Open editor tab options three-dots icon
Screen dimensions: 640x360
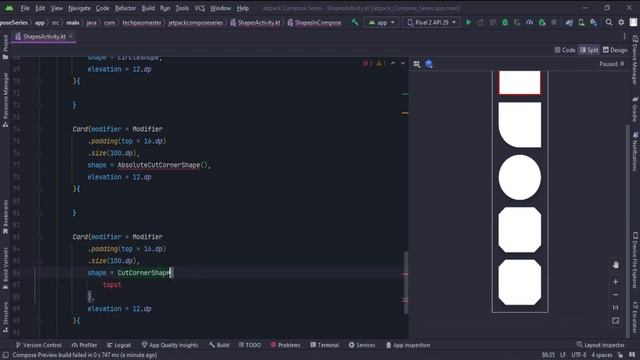624,36
